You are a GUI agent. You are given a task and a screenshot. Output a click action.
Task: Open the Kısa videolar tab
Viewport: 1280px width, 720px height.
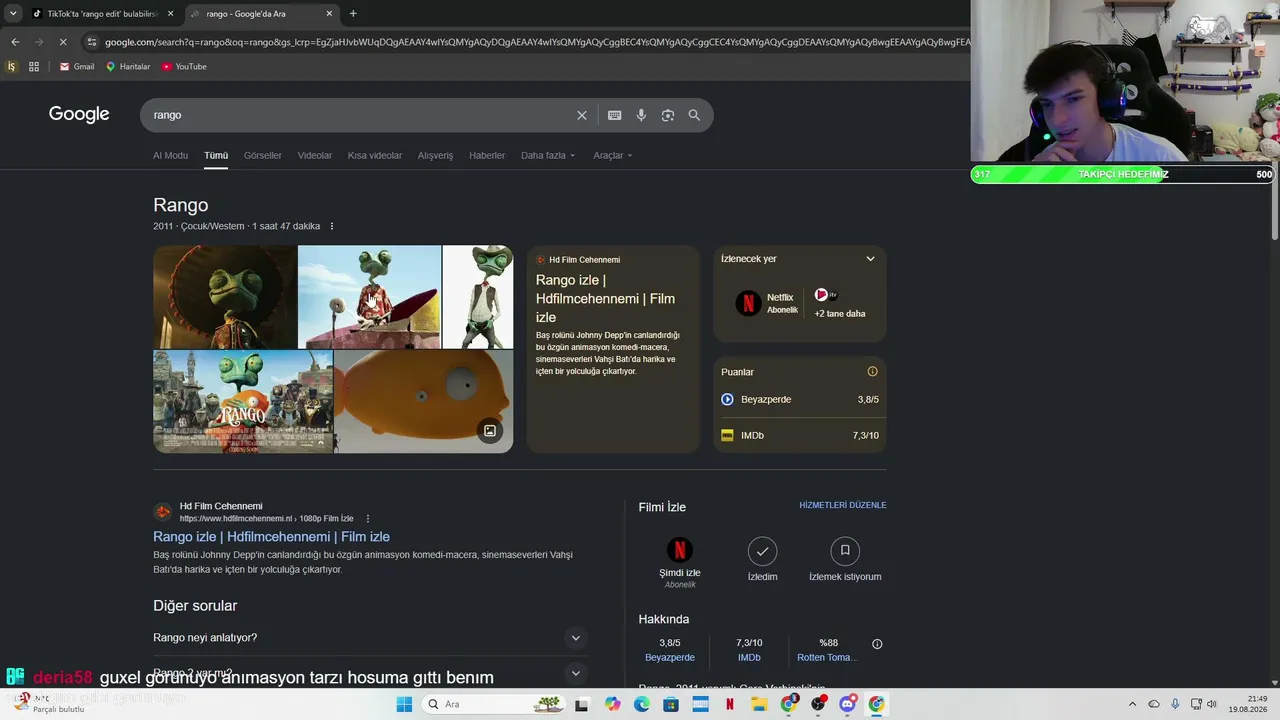point(375,156)
